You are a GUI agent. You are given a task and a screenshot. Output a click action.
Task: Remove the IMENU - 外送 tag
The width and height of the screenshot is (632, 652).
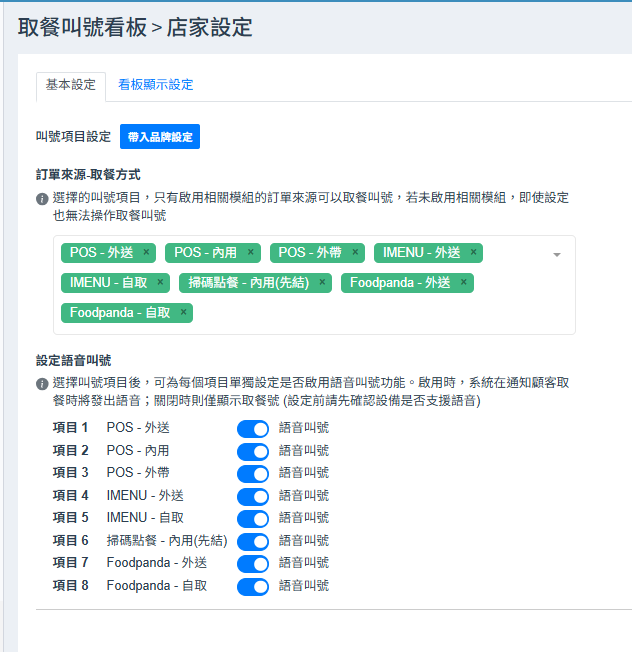click(x=473, y=253)
